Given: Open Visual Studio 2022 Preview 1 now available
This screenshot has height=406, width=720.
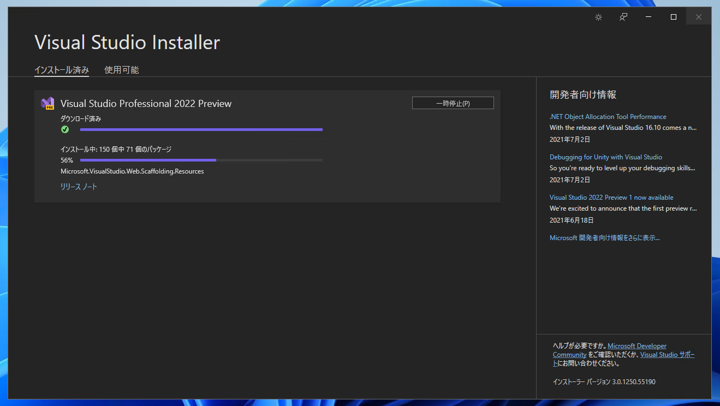Looking at the screenshot, I should click(x=611, y=197).
